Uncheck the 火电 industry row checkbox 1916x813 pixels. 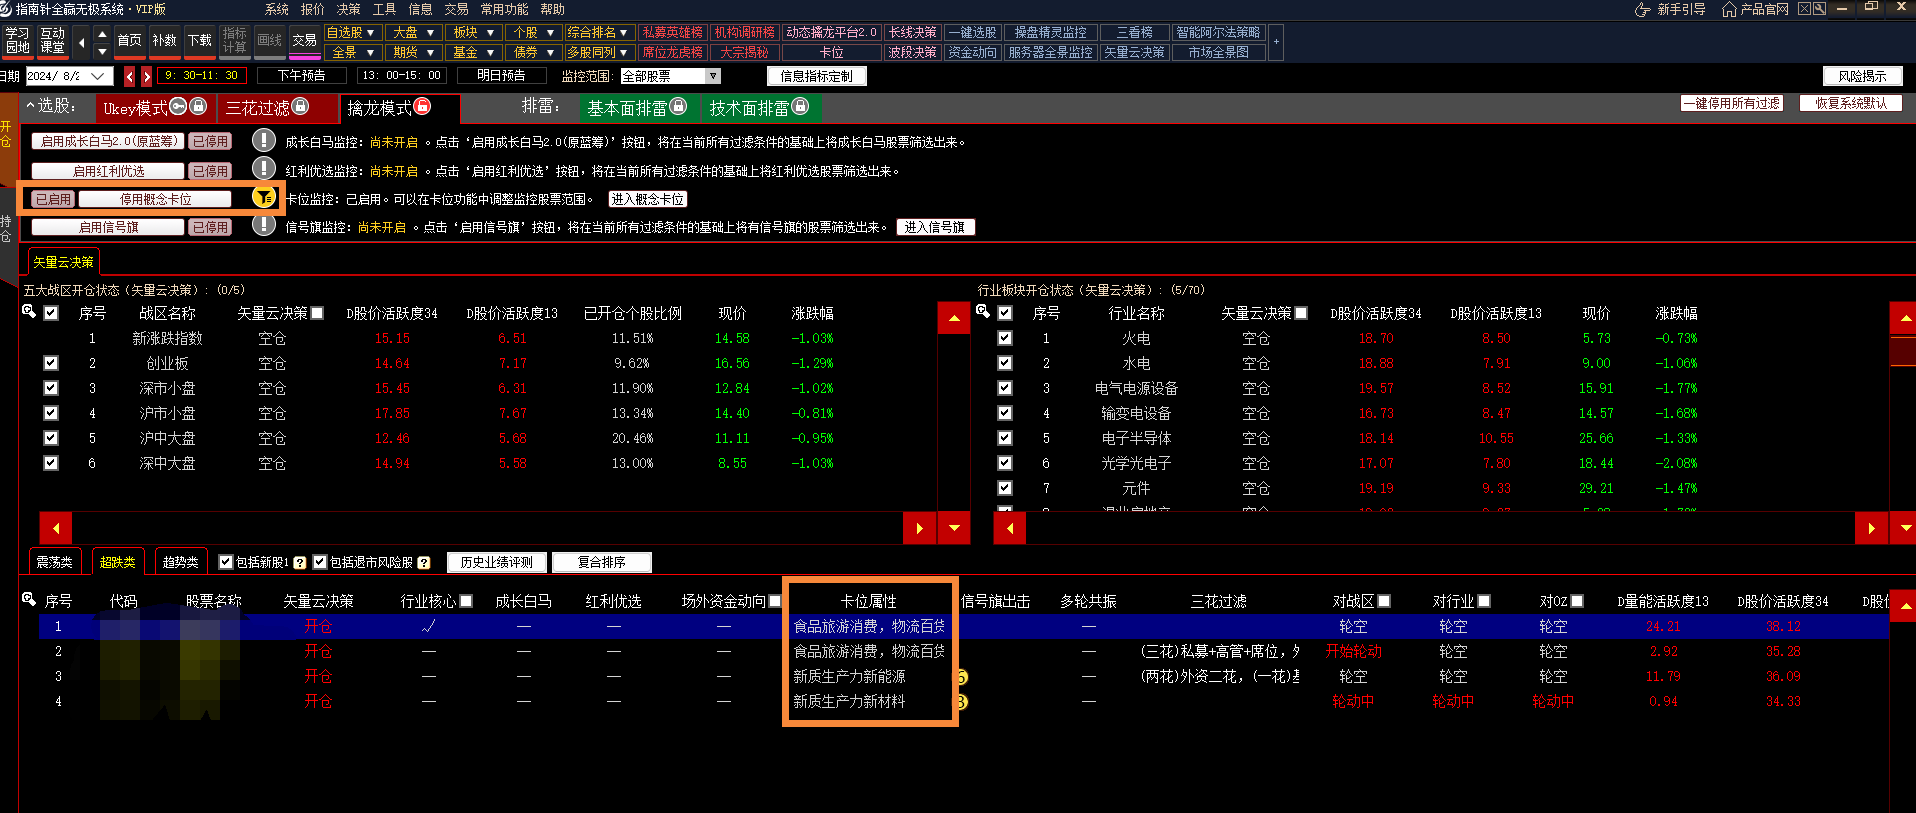[x=1005, y=338]
